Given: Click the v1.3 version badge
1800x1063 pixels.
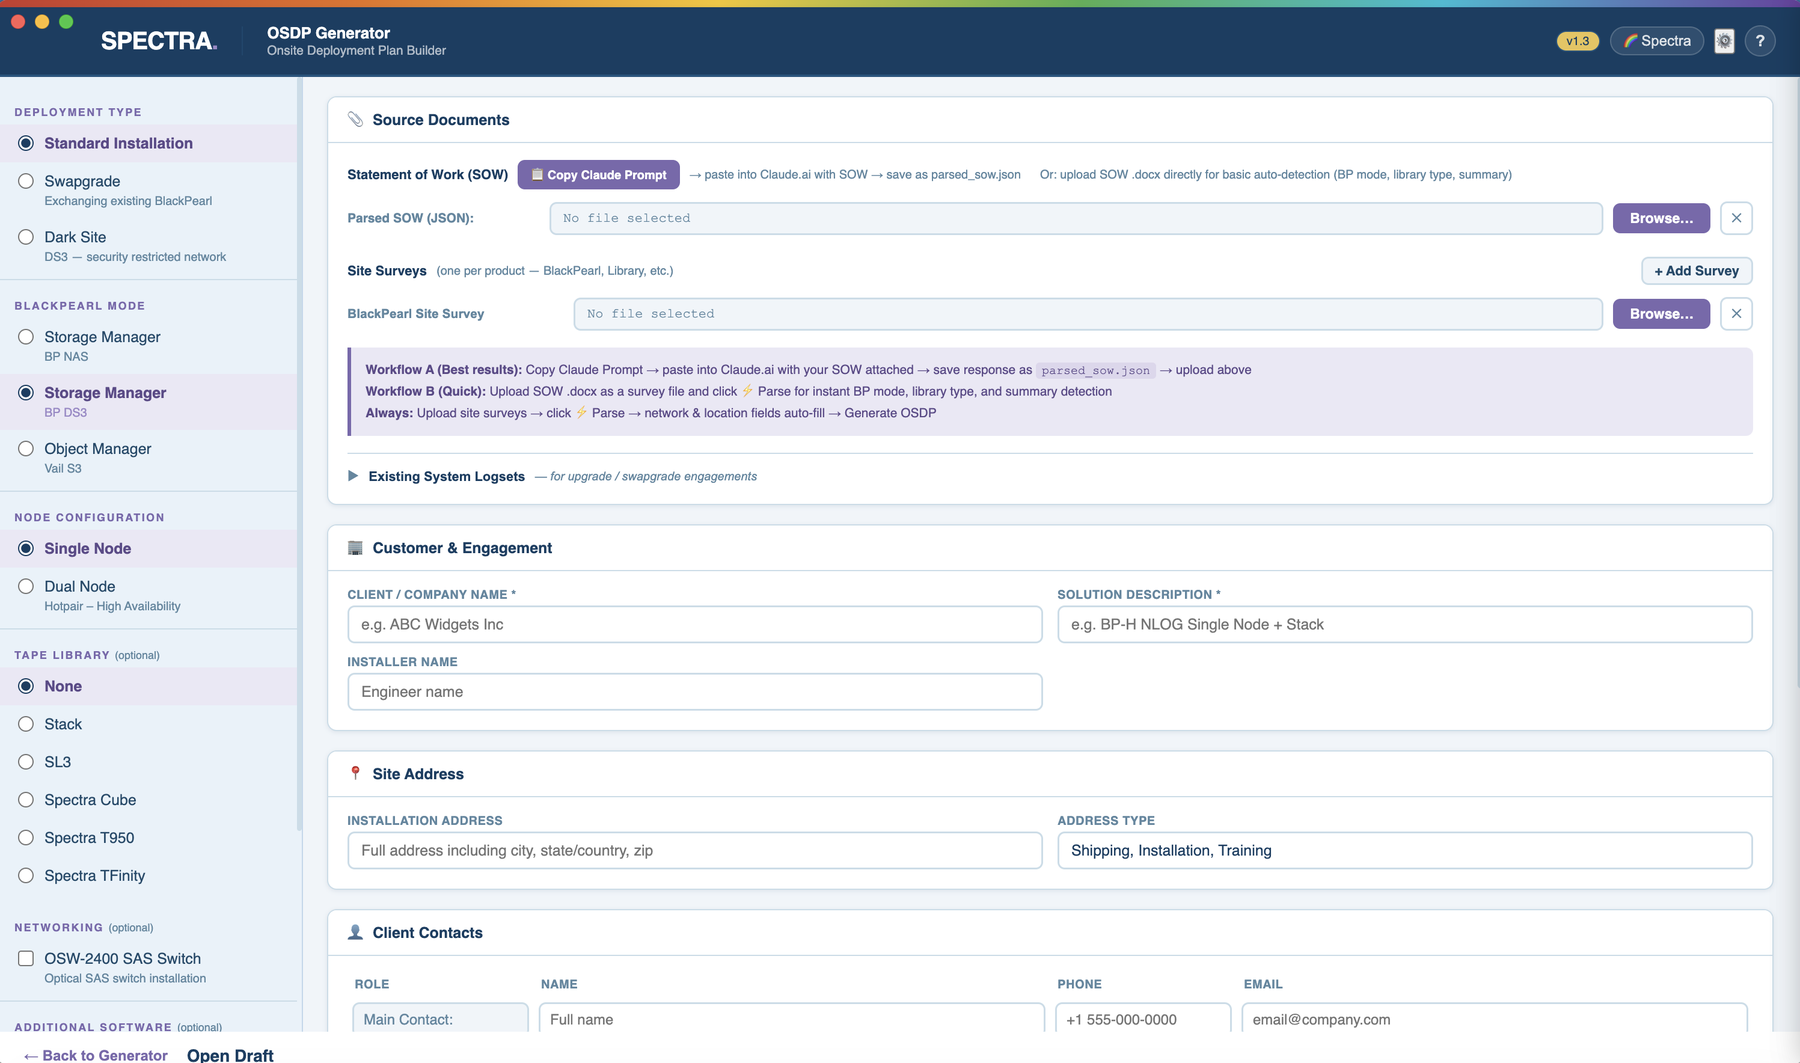Looking at the screenshot, I should coord(1577,41).
